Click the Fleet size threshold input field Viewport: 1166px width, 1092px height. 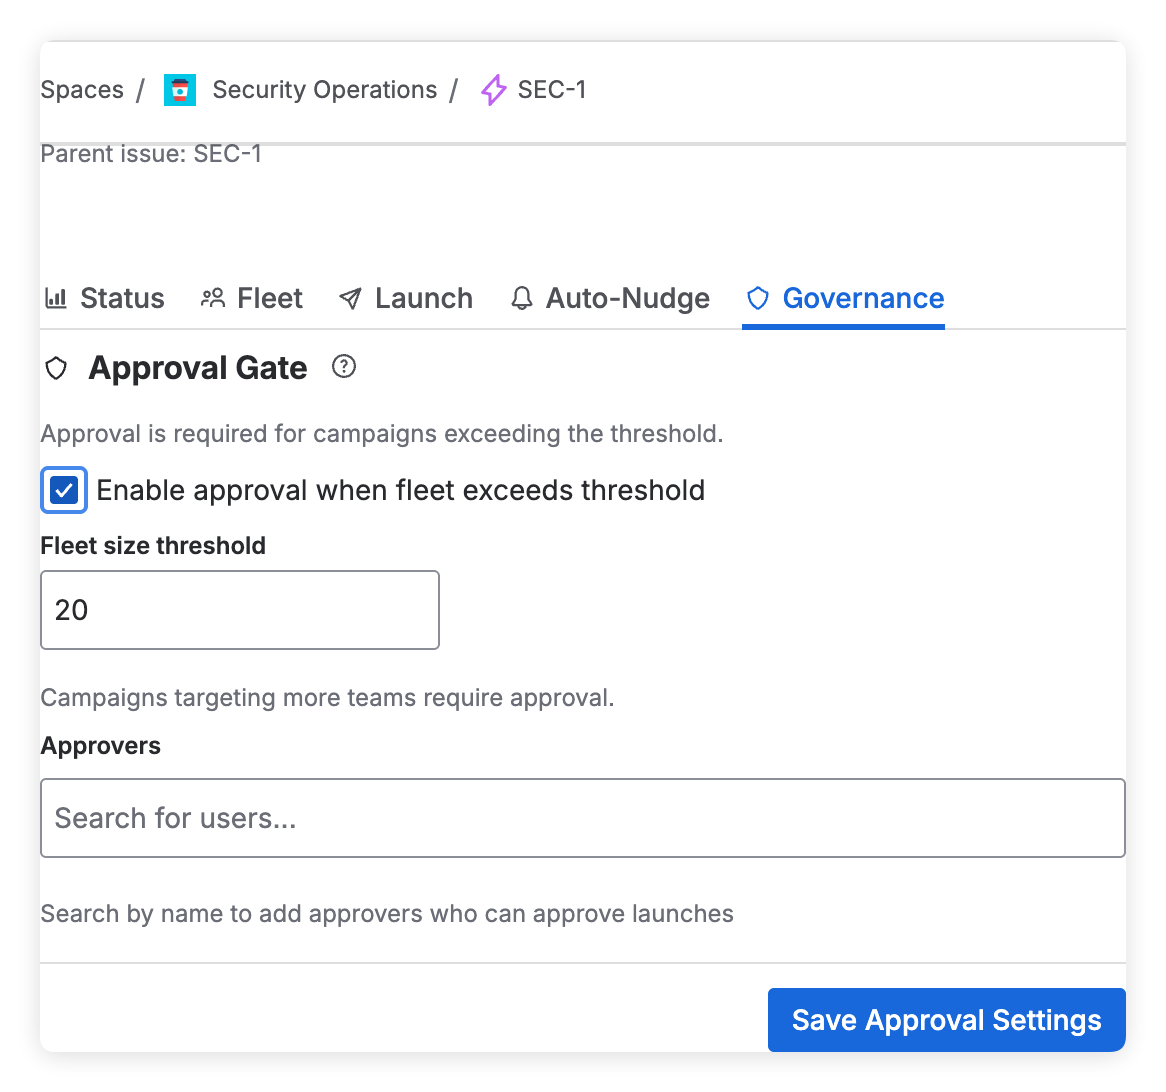[x=240, y=609]
